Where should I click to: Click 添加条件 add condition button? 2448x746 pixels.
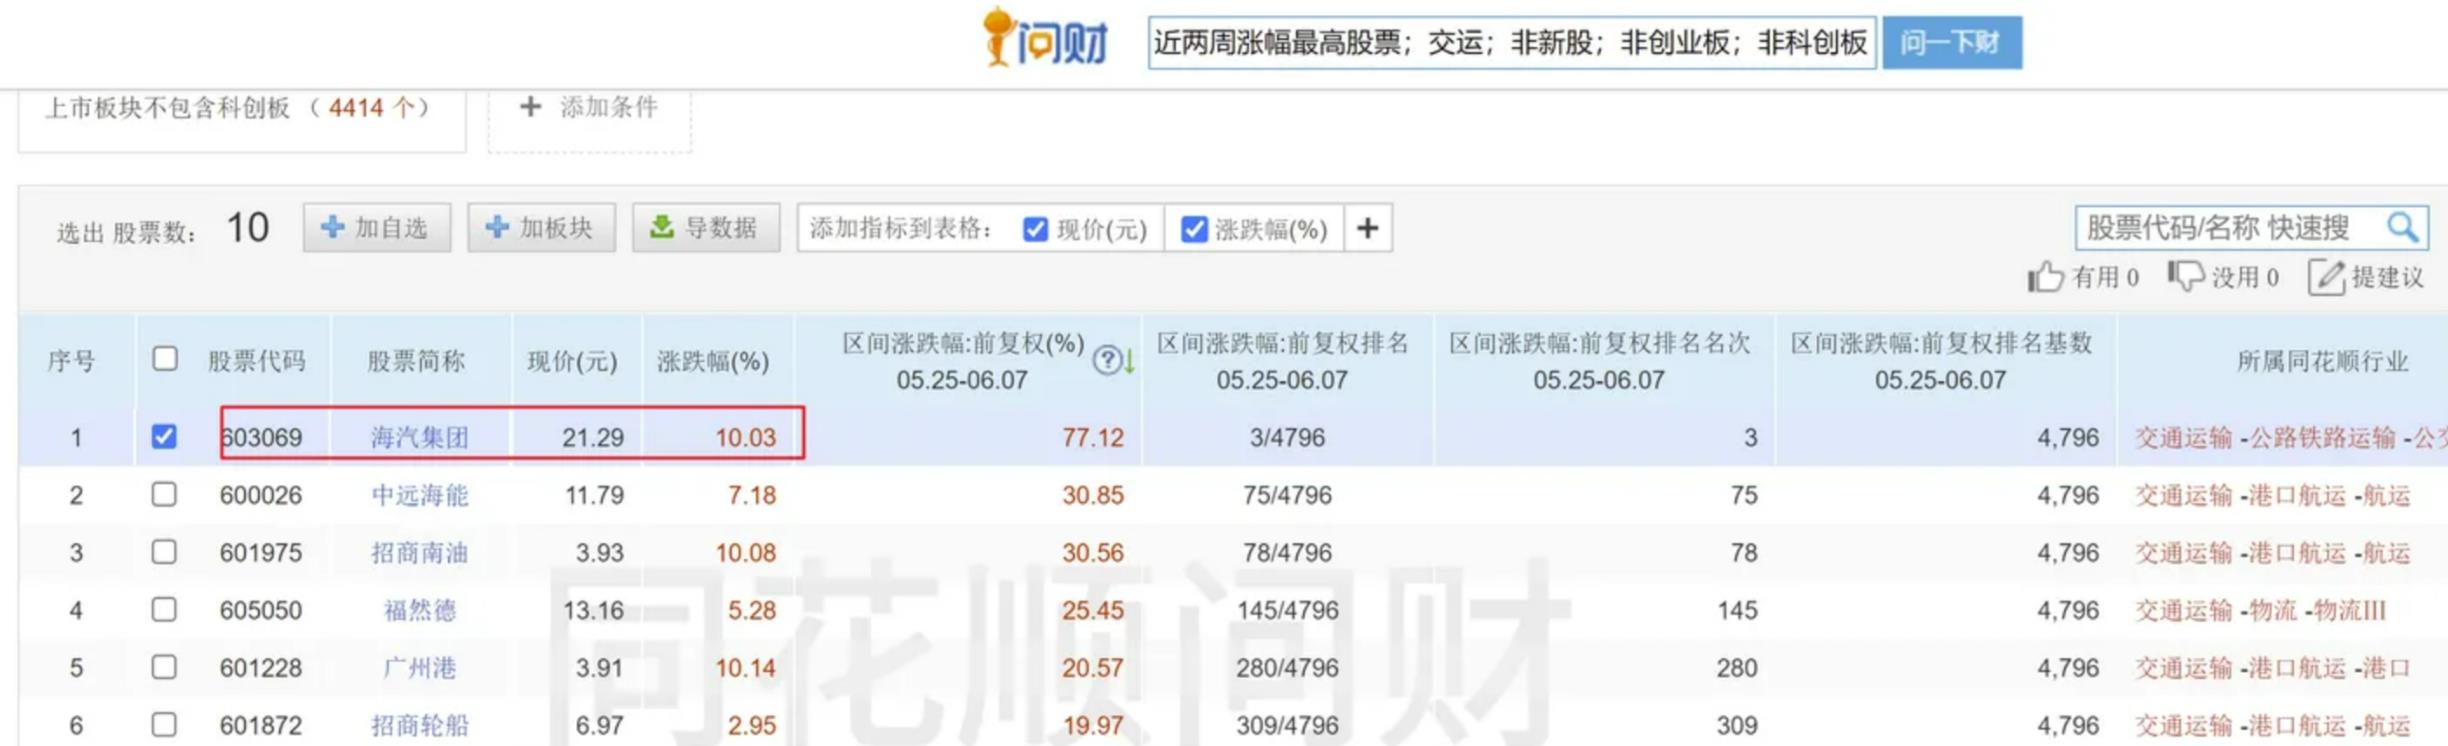click(590, 107)
